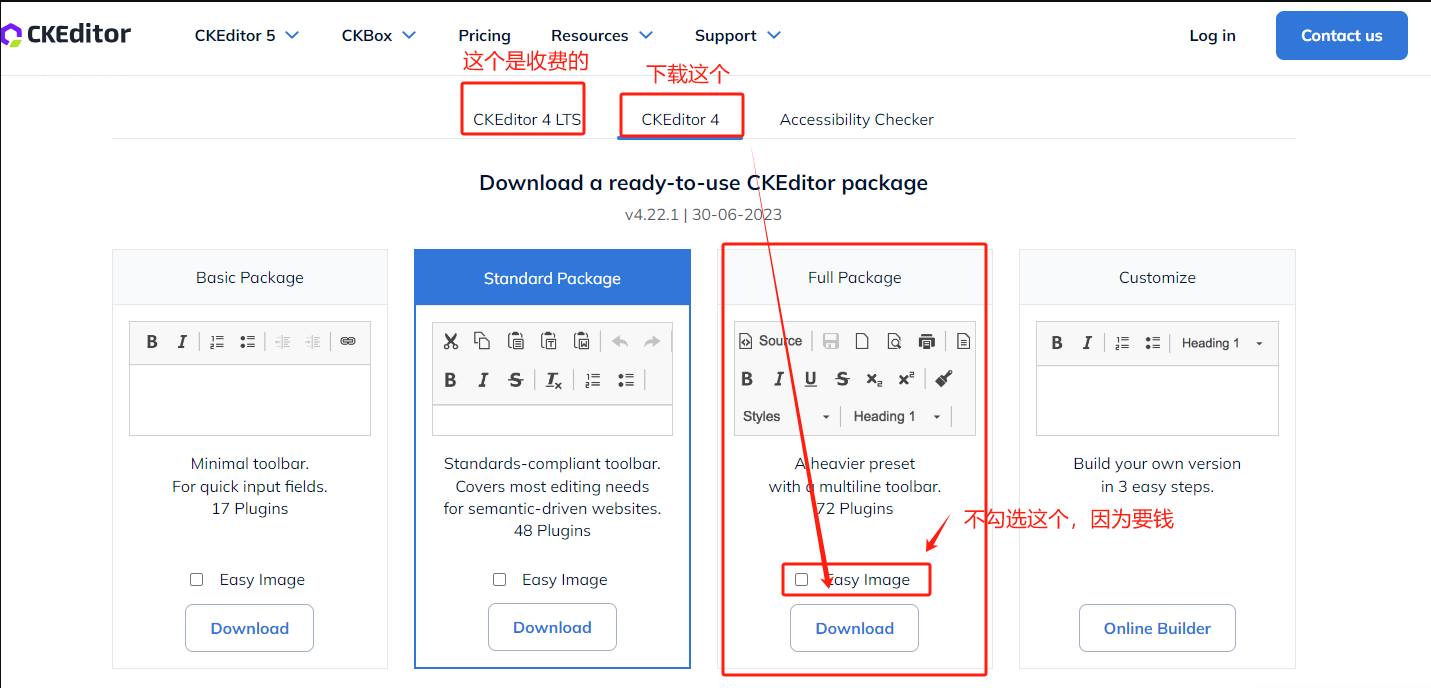The image size is (1431, 688).
Task: Open the Online Builder
Action: tap(1157, 628)
